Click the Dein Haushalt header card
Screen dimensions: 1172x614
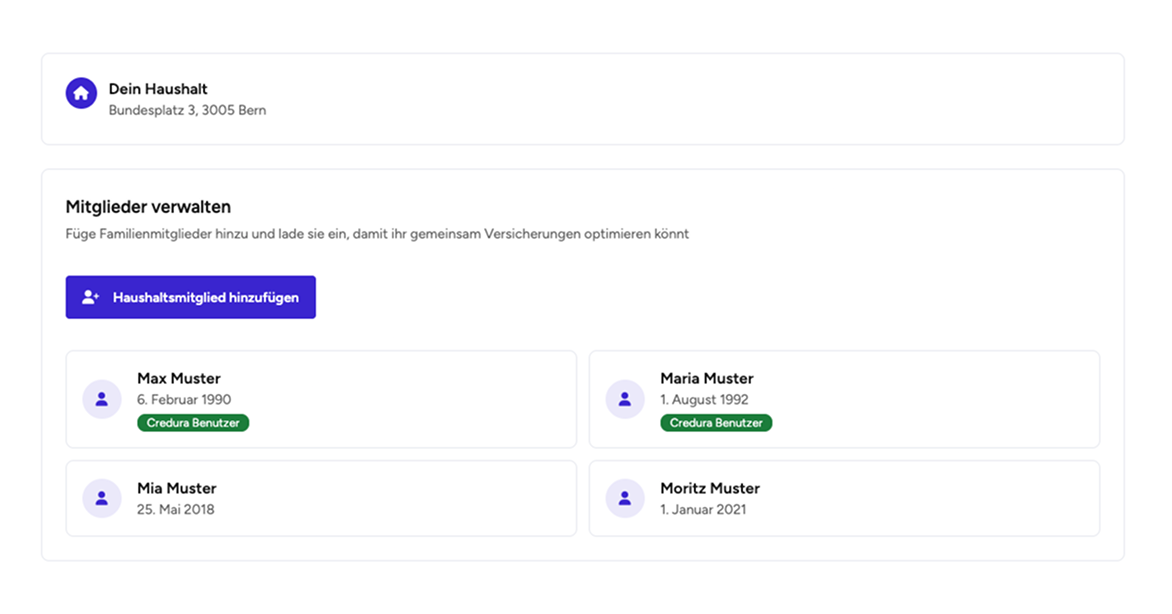[585, 99]
